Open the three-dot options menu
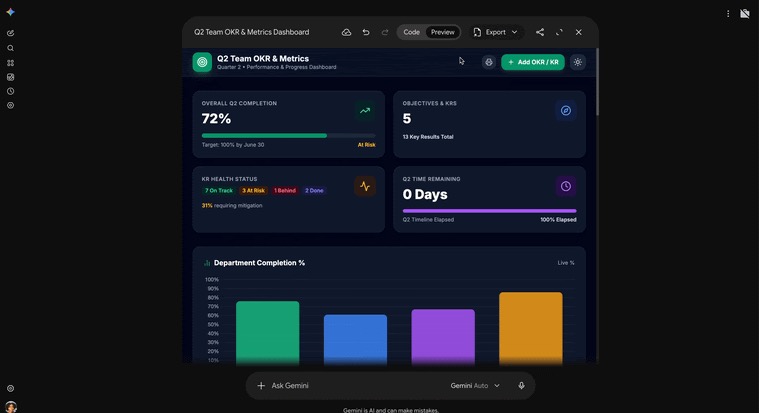759x413 pixels. pyautogui.click(x=728, y=14)
